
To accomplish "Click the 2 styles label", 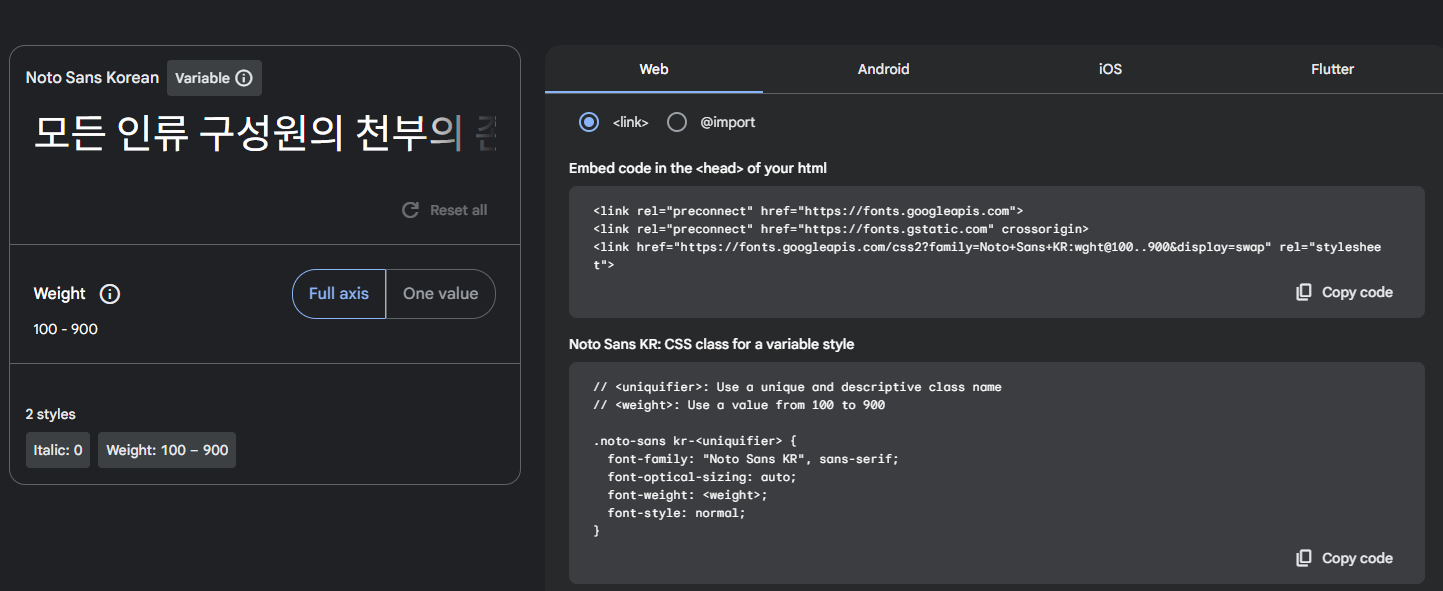I will (x=51, y=414).
